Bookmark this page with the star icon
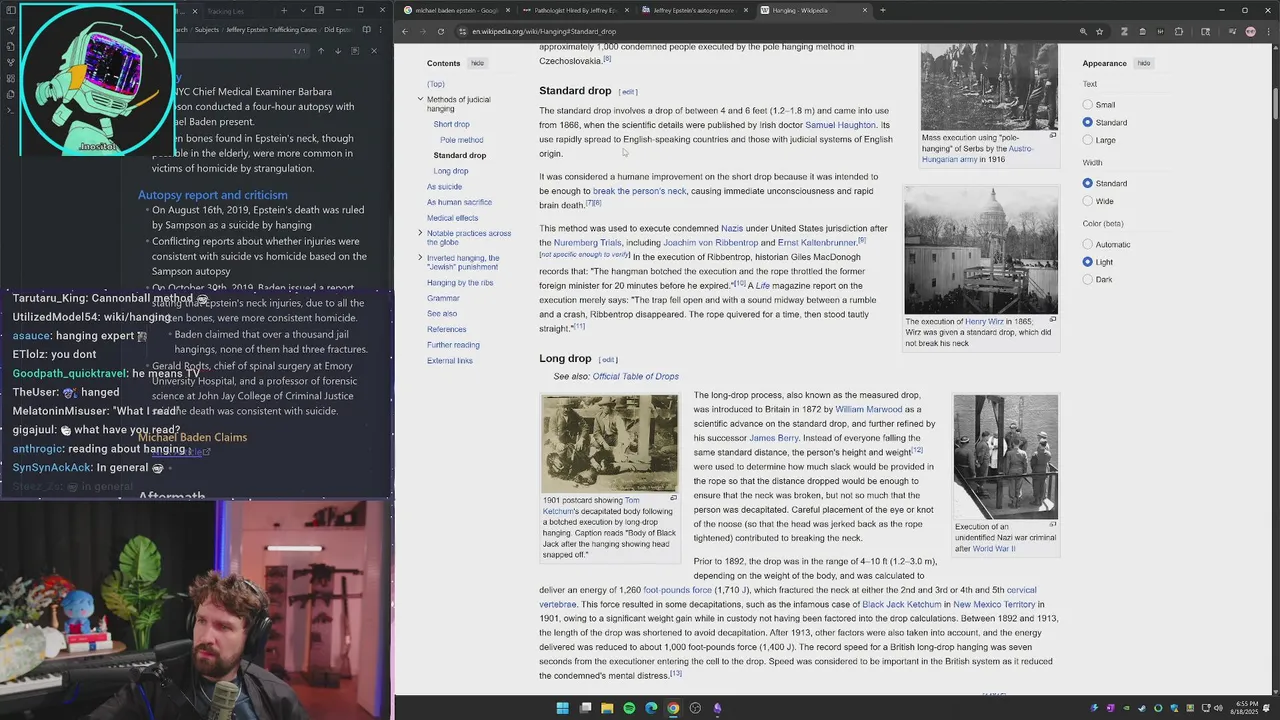The height and width of the screenshot is (720, 1280). tap(1101, 31)
